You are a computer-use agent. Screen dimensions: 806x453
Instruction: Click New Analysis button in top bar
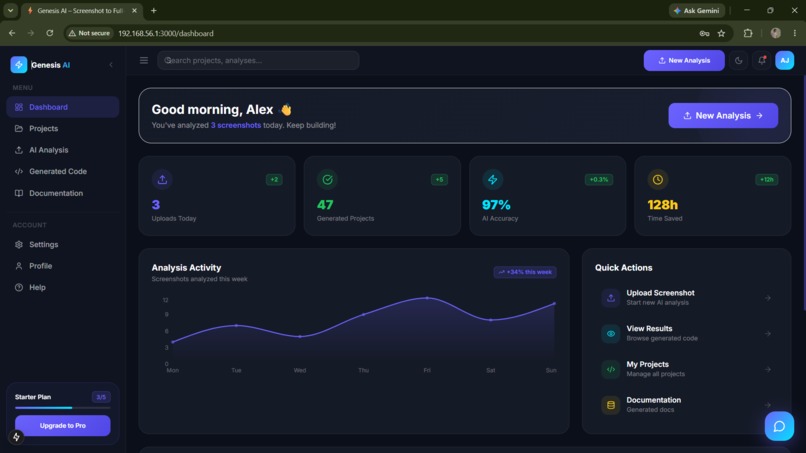click(684, 60)
